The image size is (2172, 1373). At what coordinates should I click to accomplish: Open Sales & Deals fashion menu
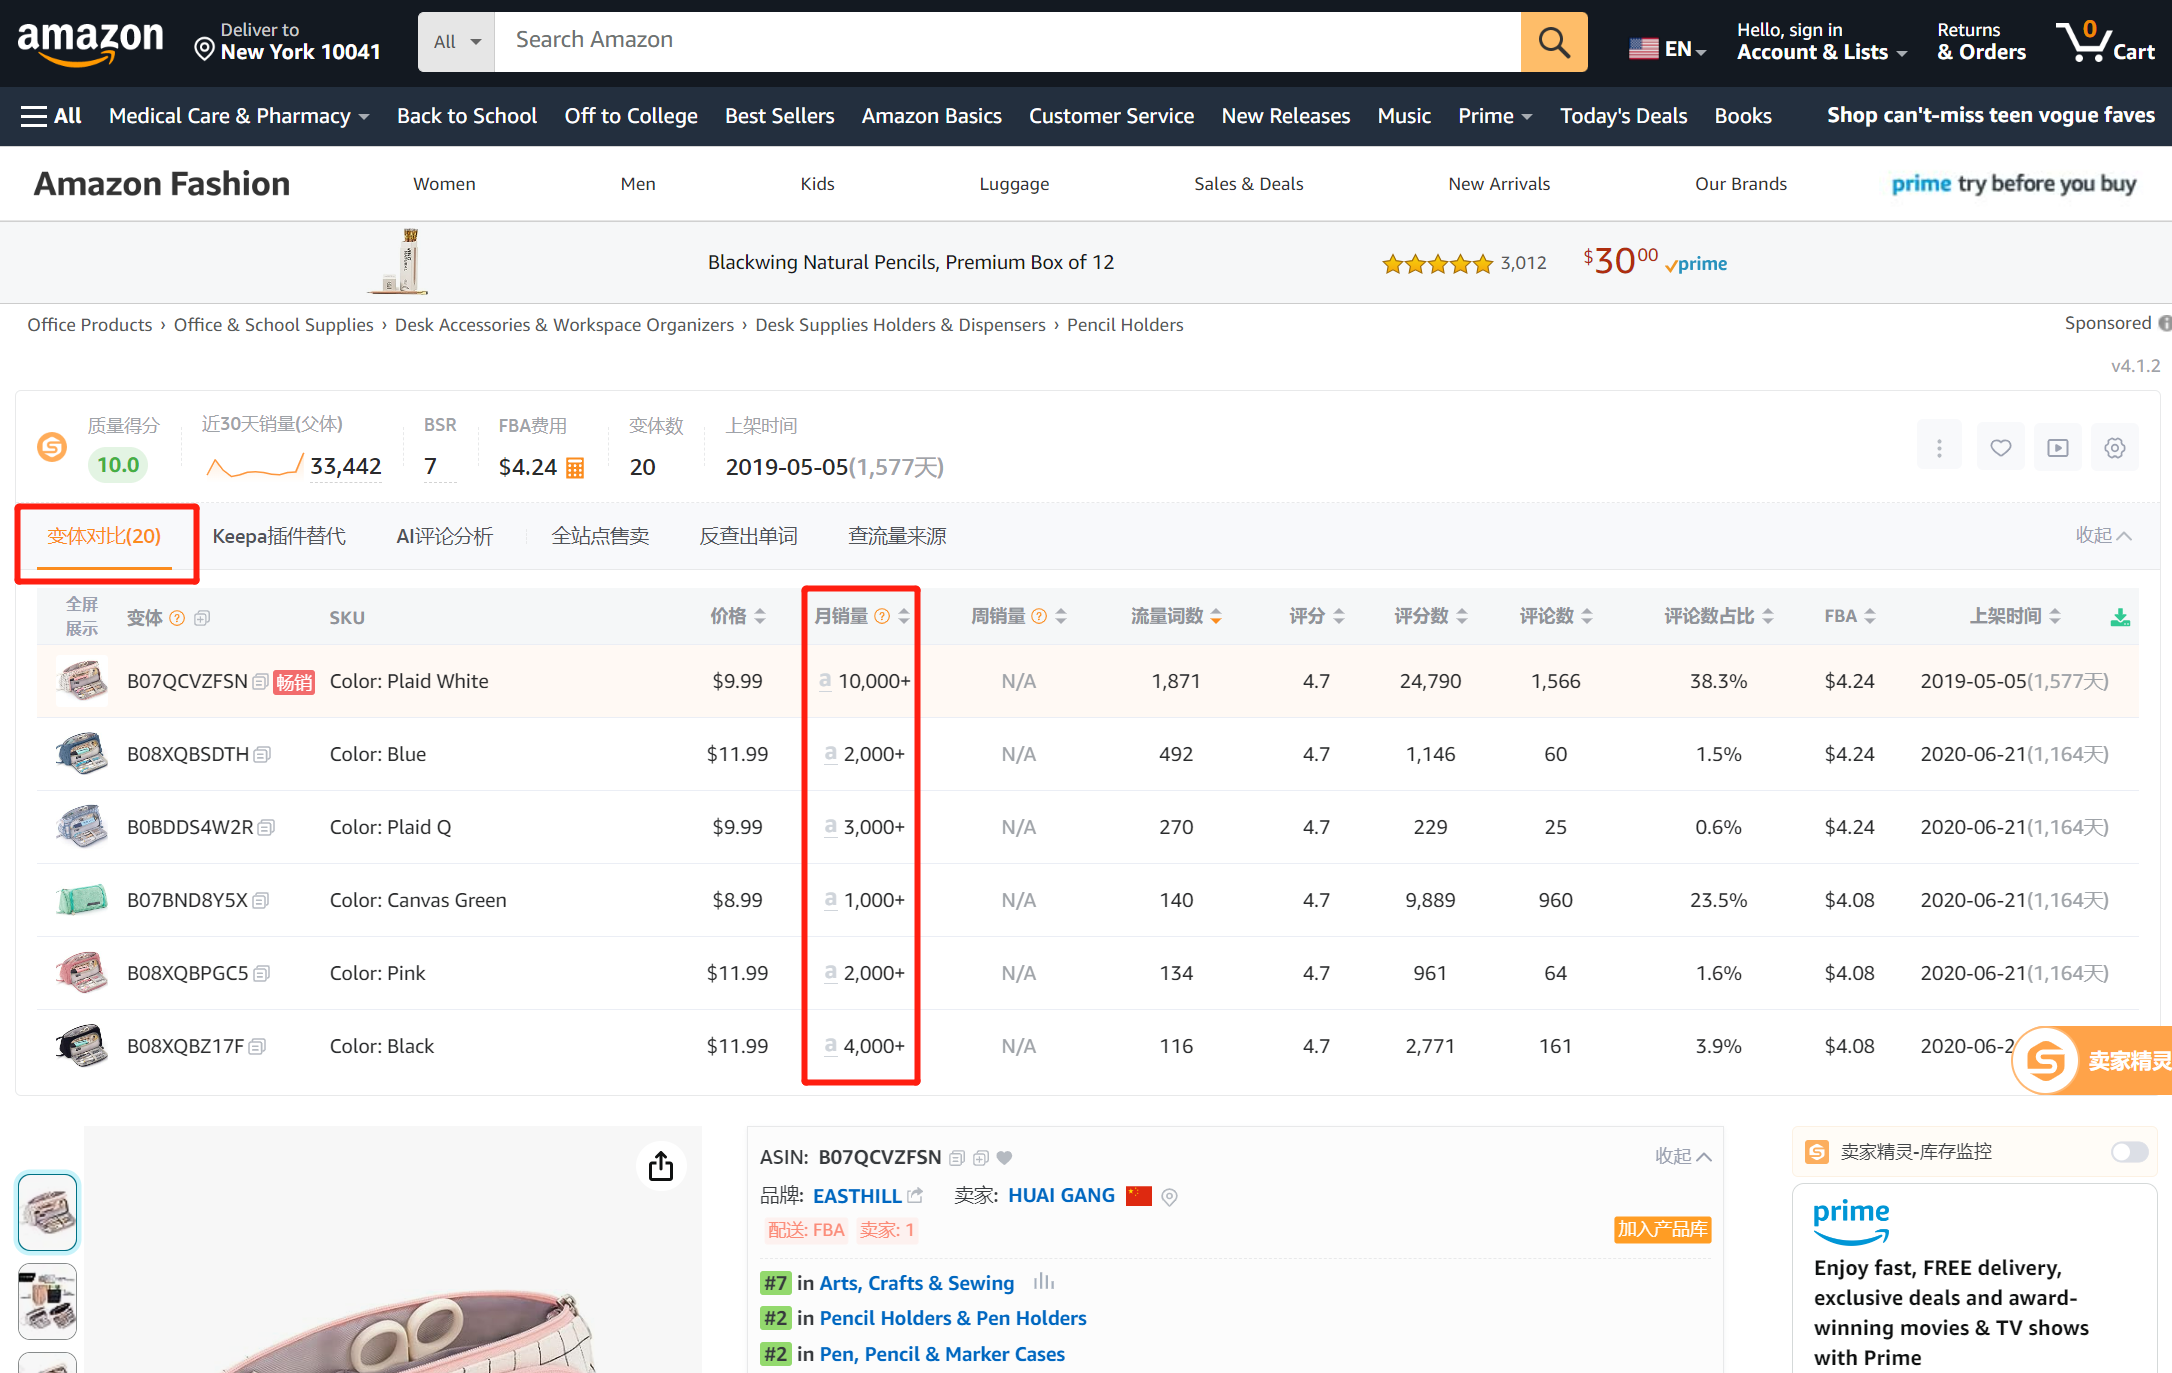point(1248,184)
